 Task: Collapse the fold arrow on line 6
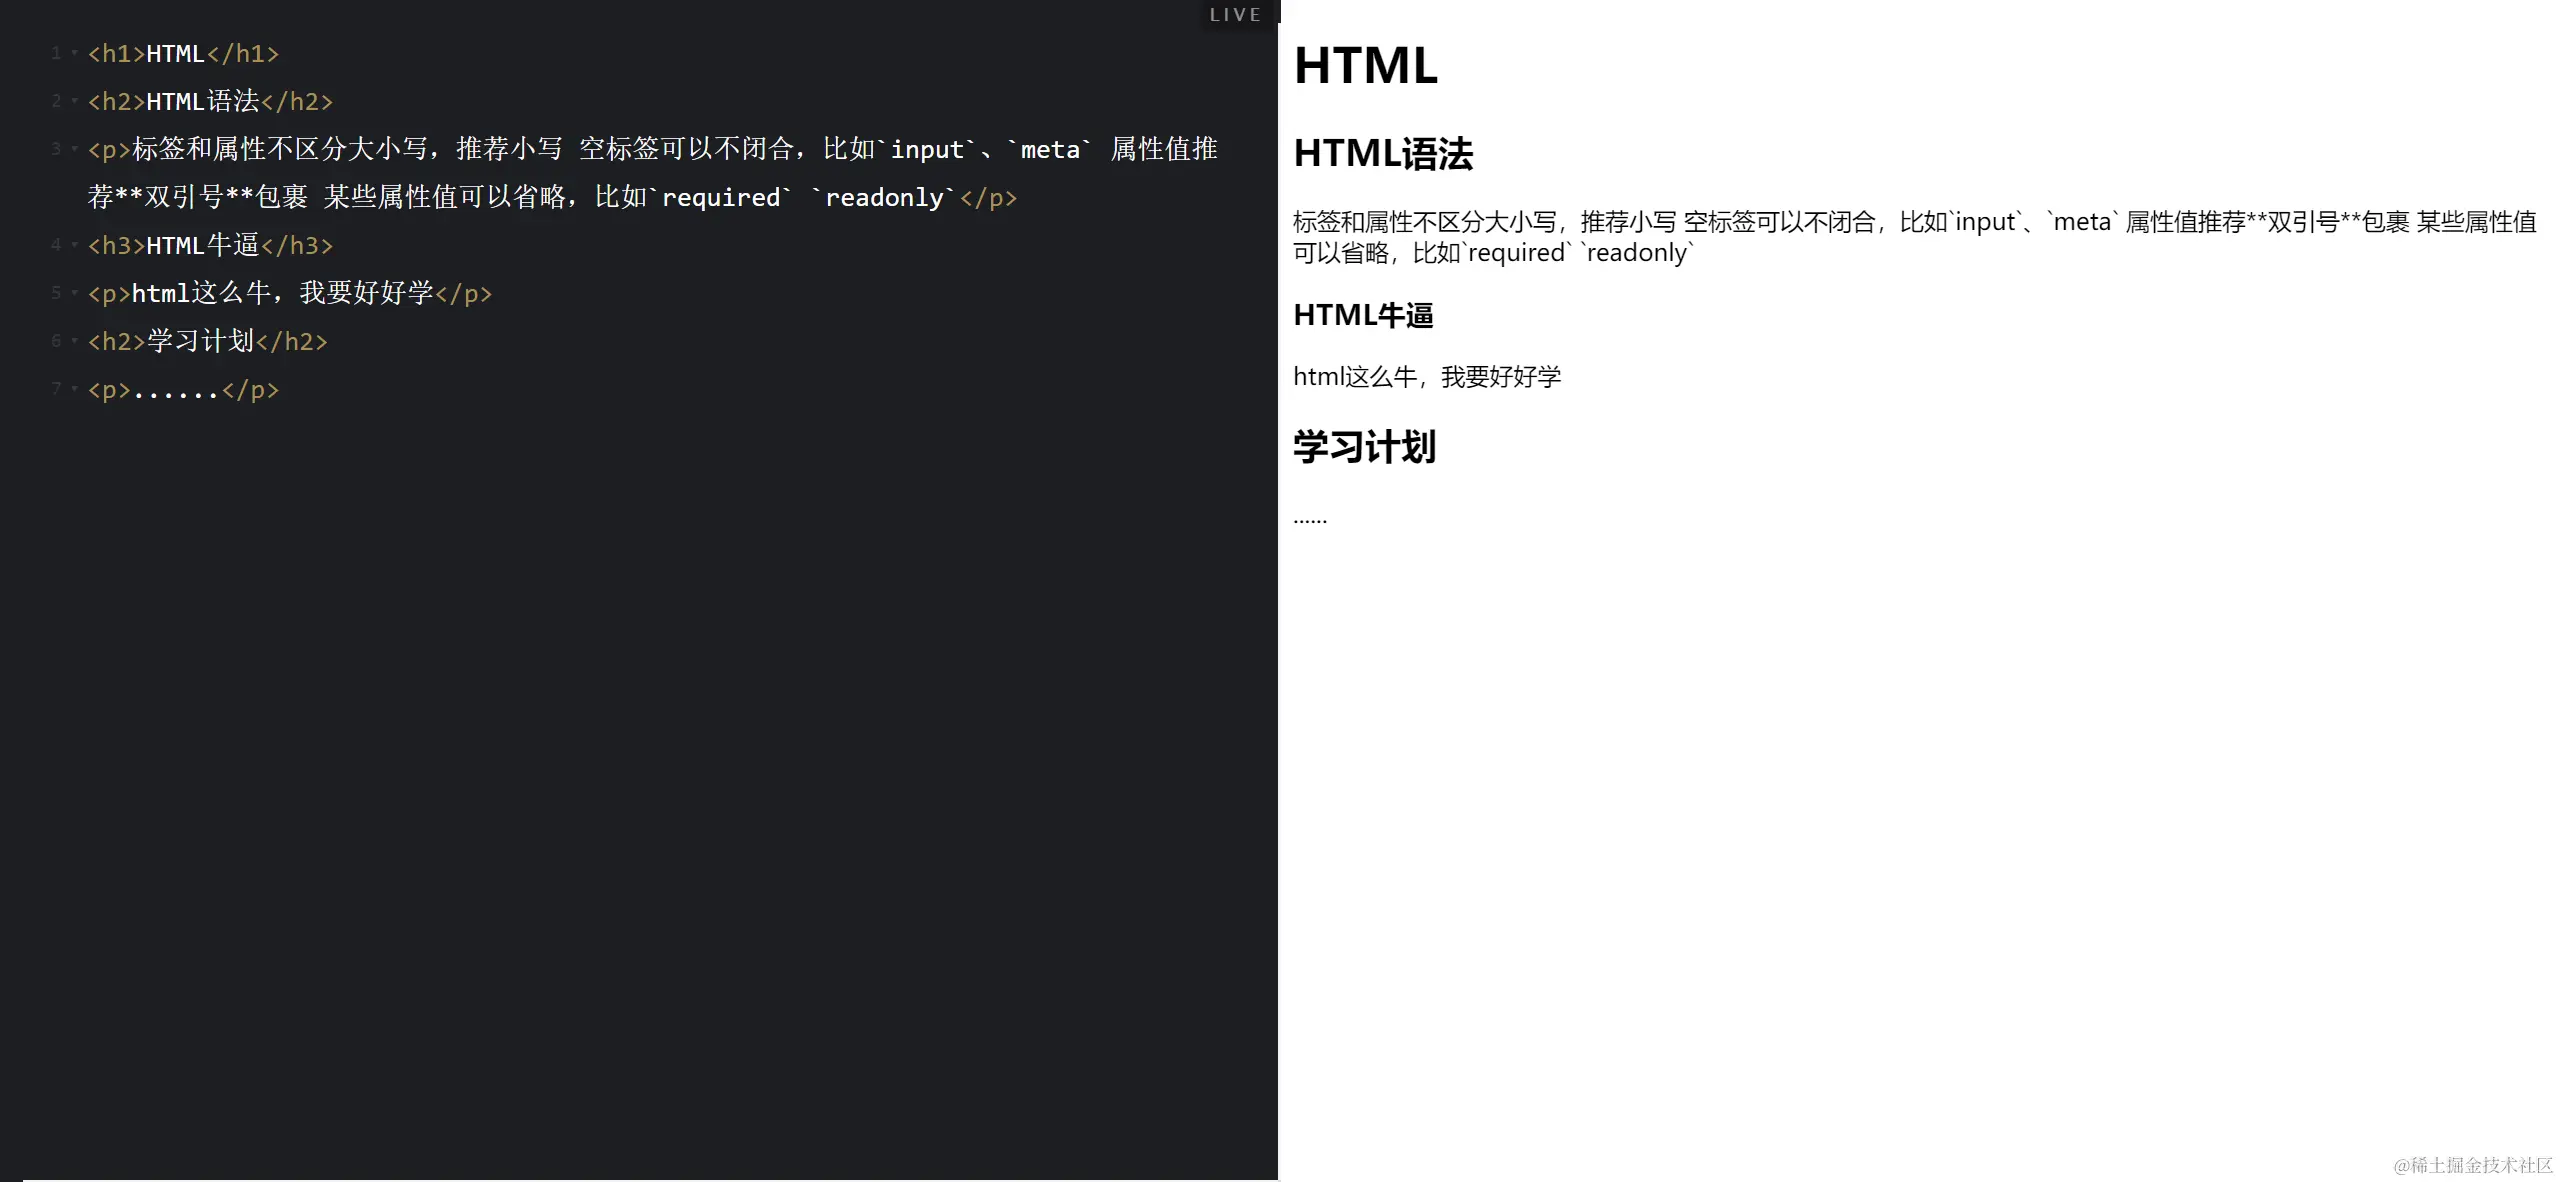74,341
